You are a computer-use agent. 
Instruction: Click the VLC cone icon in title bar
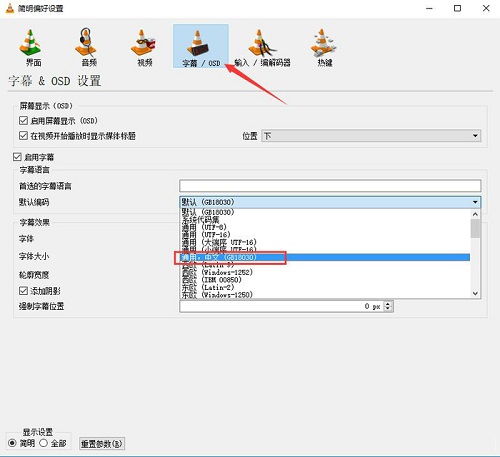pos(10,8)
